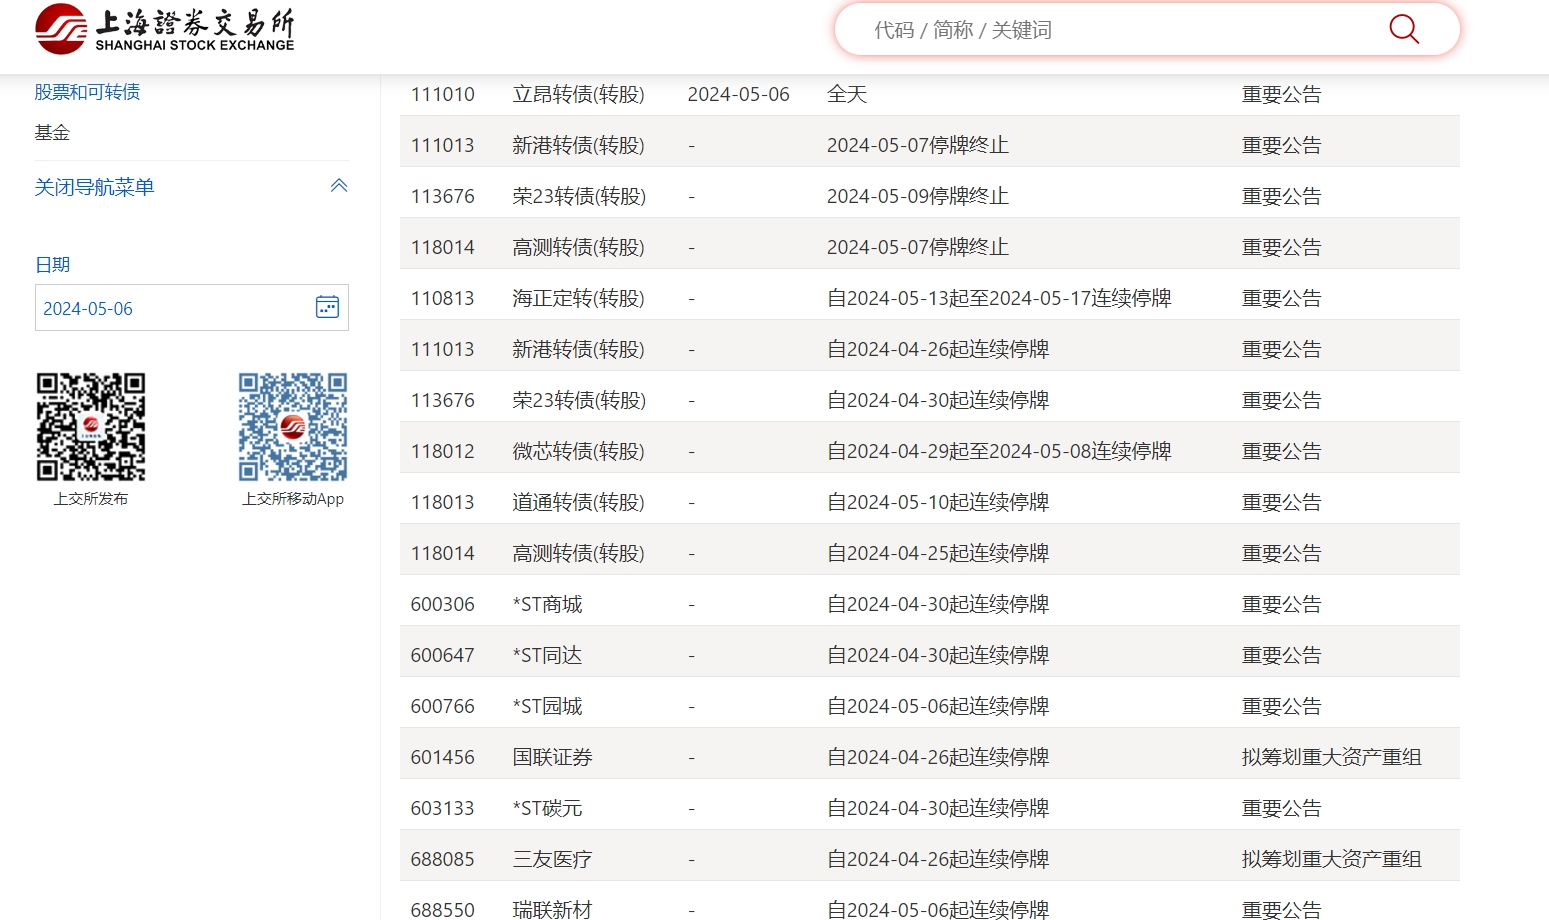Click the search magnifier icon
This screenshot has height=920, width=1549.
click(1403, 30)
